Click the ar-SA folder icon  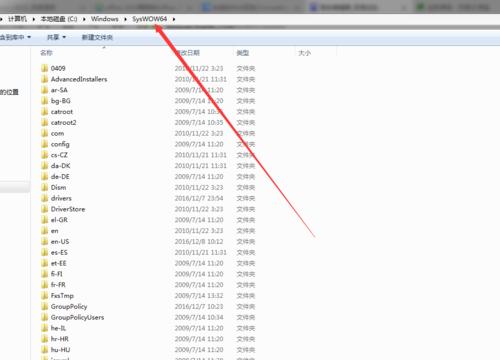[44, 90]
